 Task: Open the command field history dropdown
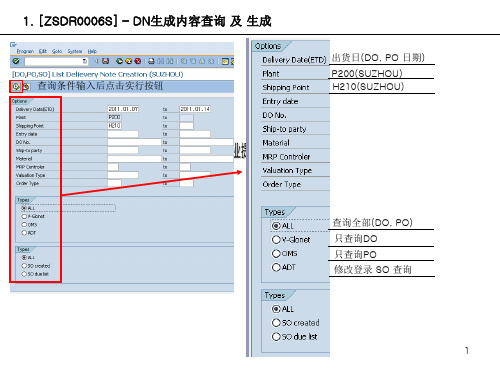point(84,61)
